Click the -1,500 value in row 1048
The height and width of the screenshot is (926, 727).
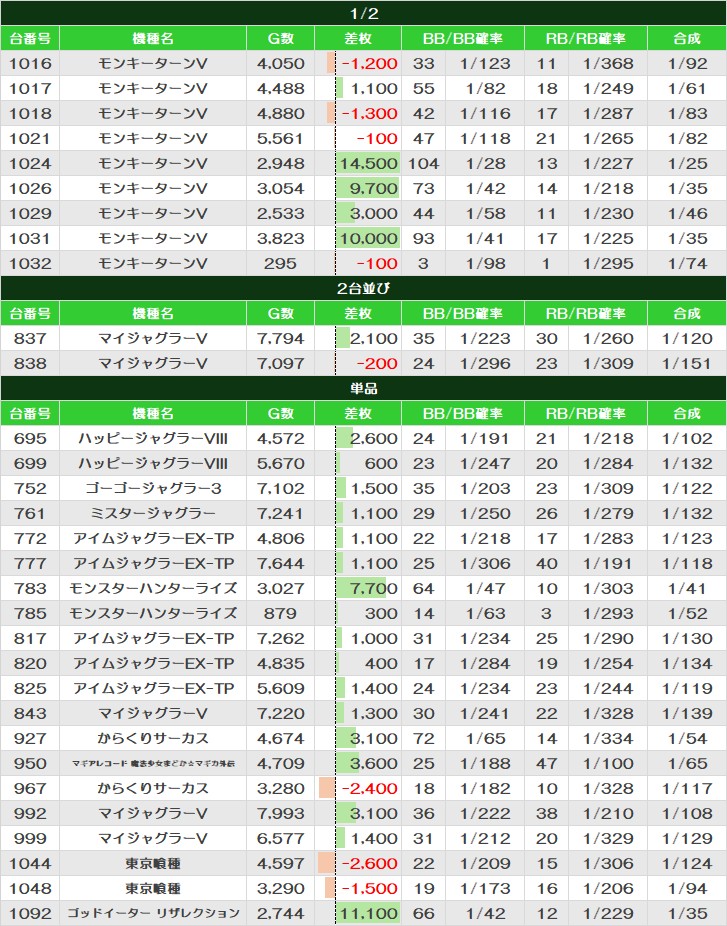click(x=370, y=888)
